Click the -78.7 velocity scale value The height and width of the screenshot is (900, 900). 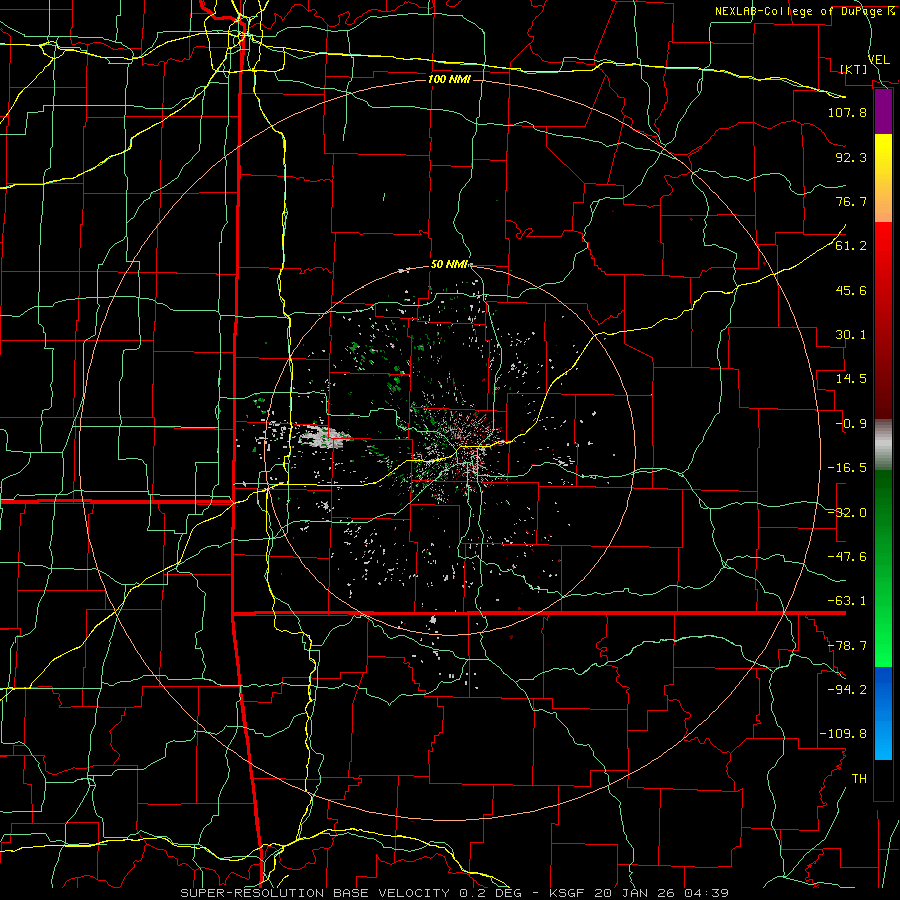tap(847, 646)
